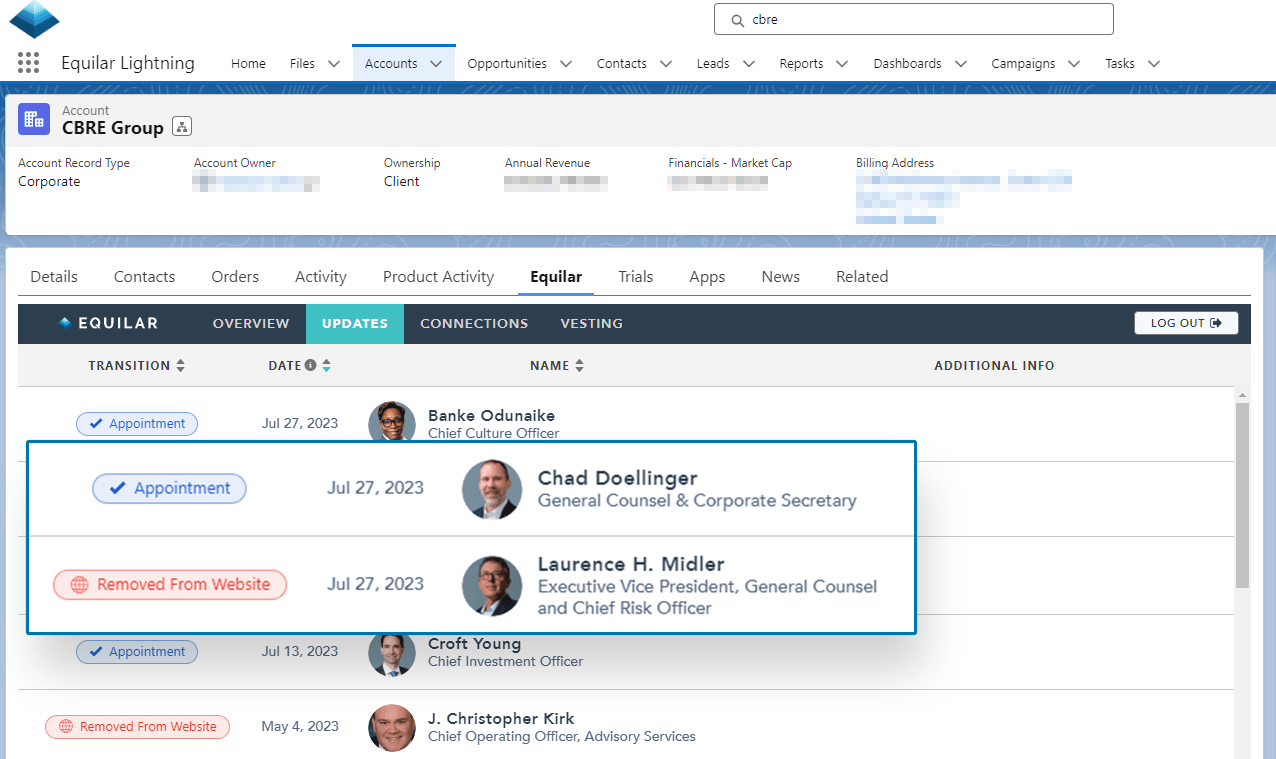Expand the Accounts tab dropdown chevron
1276x759 pixels.
point(436,63)
